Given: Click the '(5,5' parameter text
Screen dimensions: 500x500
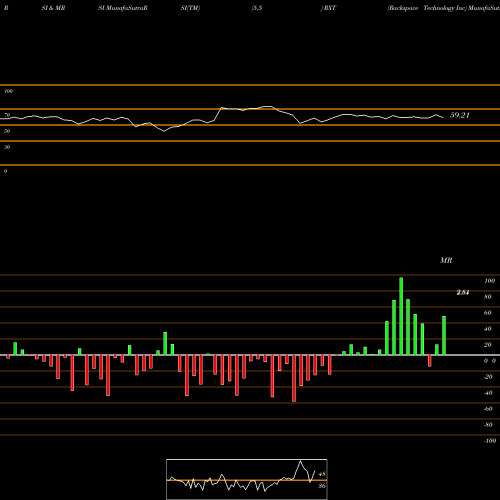Looking at the screenshot, I should [257, 8].
